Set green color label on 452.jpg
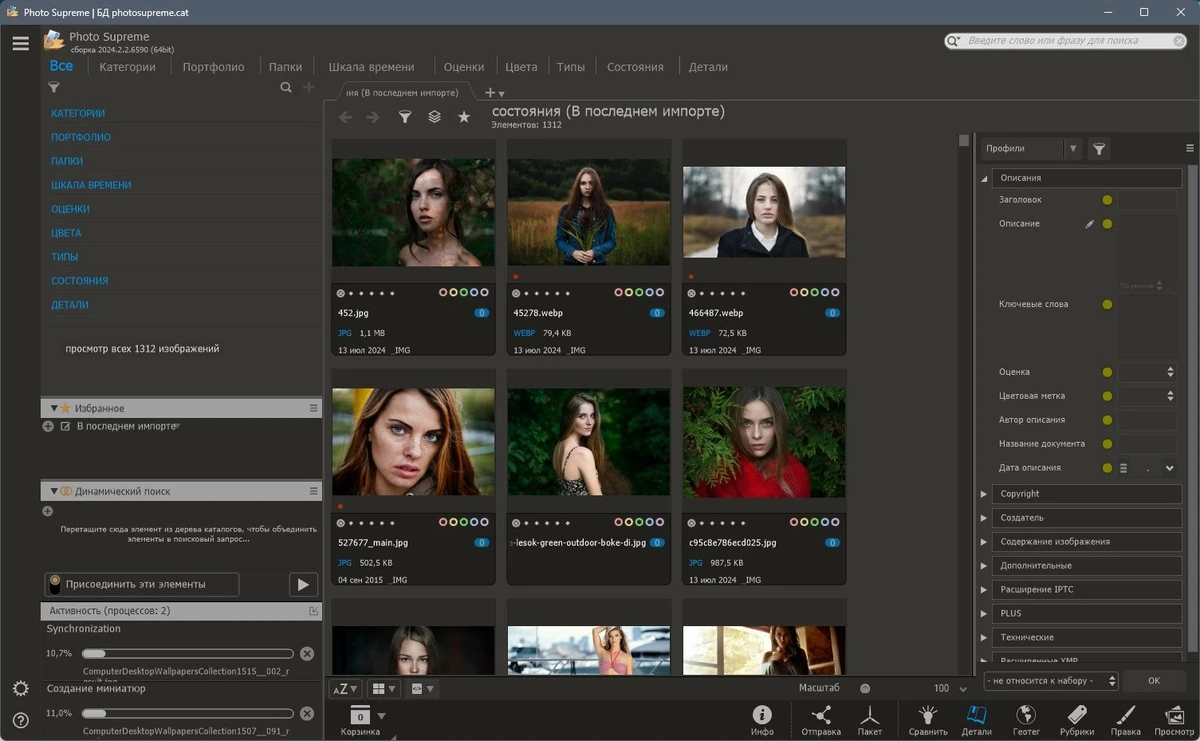Image resolution: width=1200 pixels, height=741 pixels. point(464,293)
